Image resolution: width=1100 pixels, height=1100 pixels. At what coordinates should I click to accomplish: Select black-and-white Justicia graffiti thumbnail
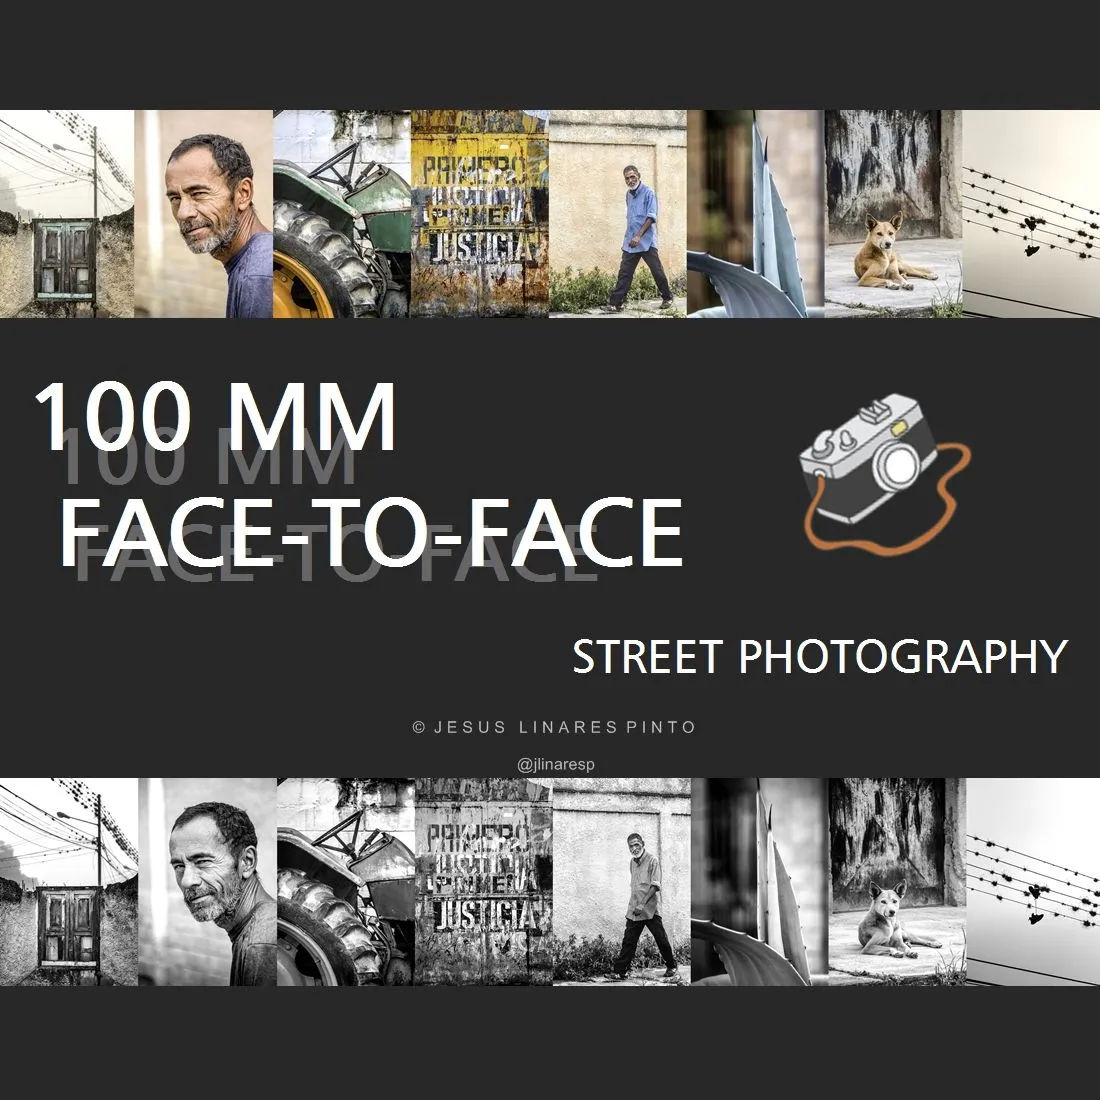pos(483,882)
